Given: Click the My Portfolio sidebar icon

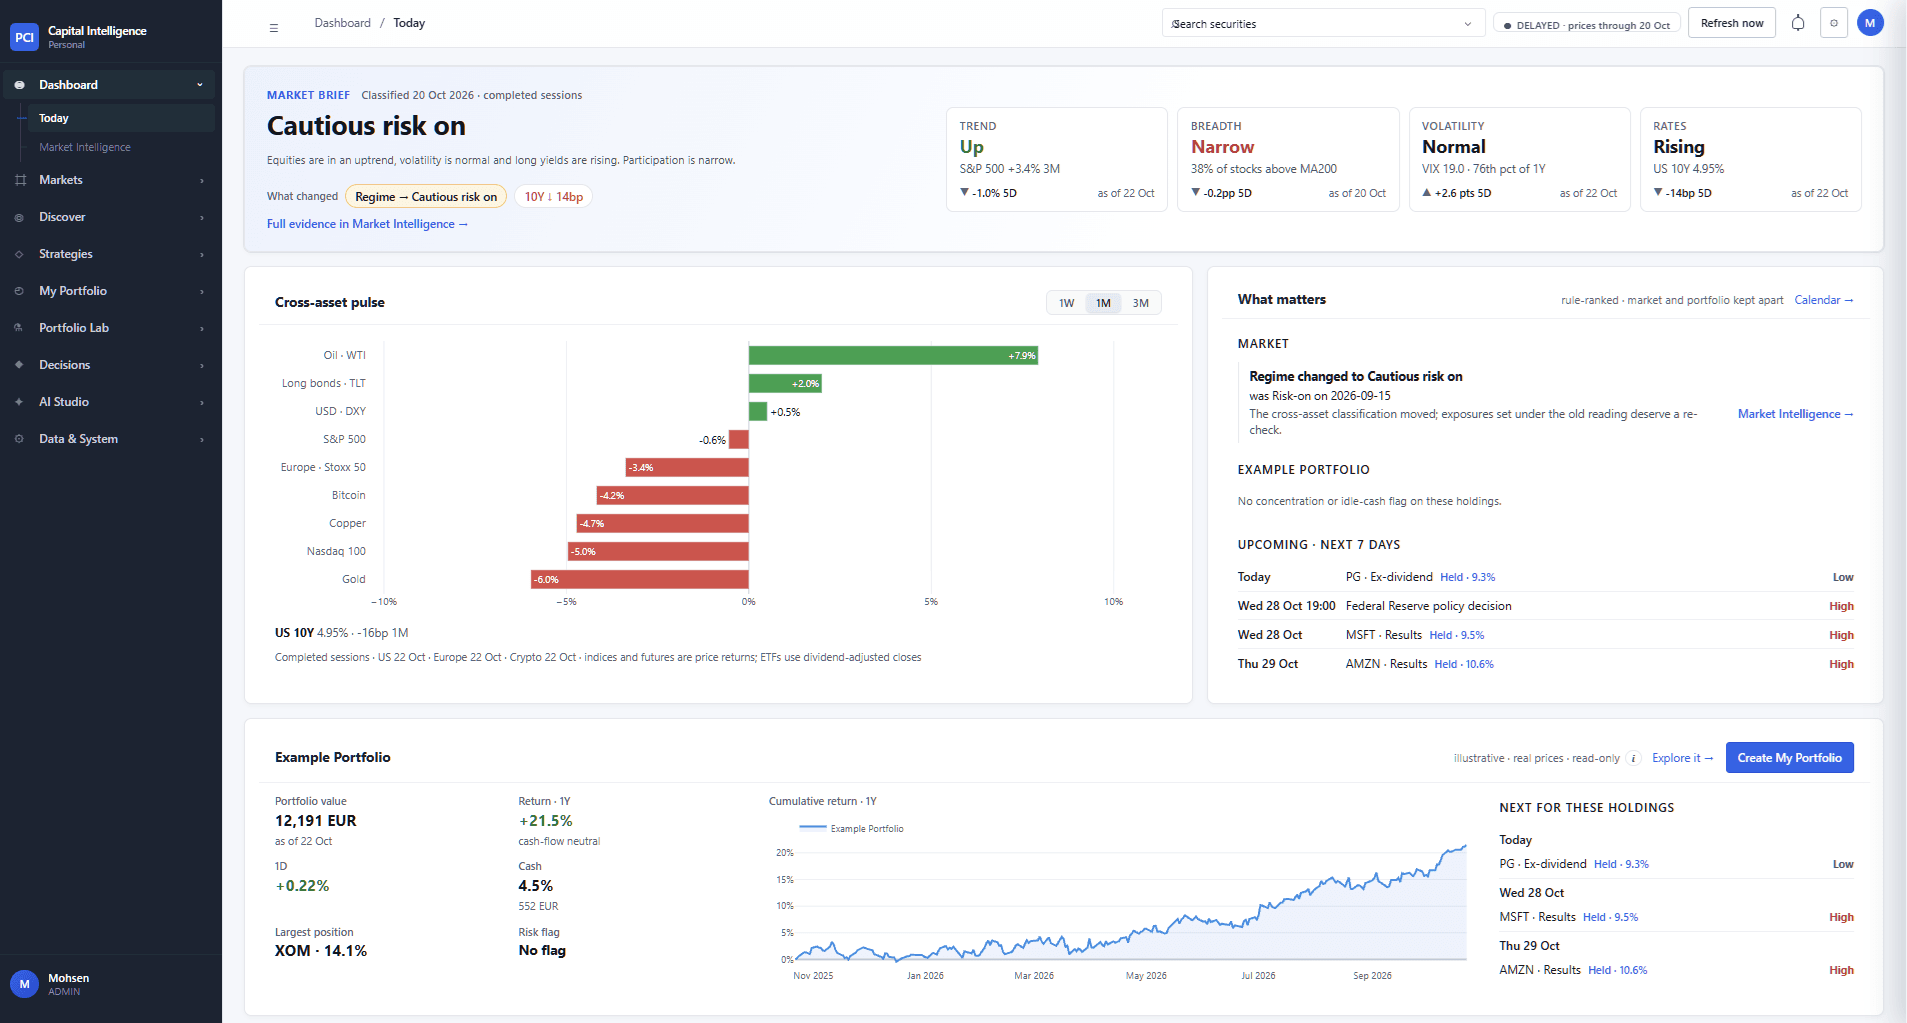Looking at the screenshot, I should pyautogui.click(x=19, y=291).
